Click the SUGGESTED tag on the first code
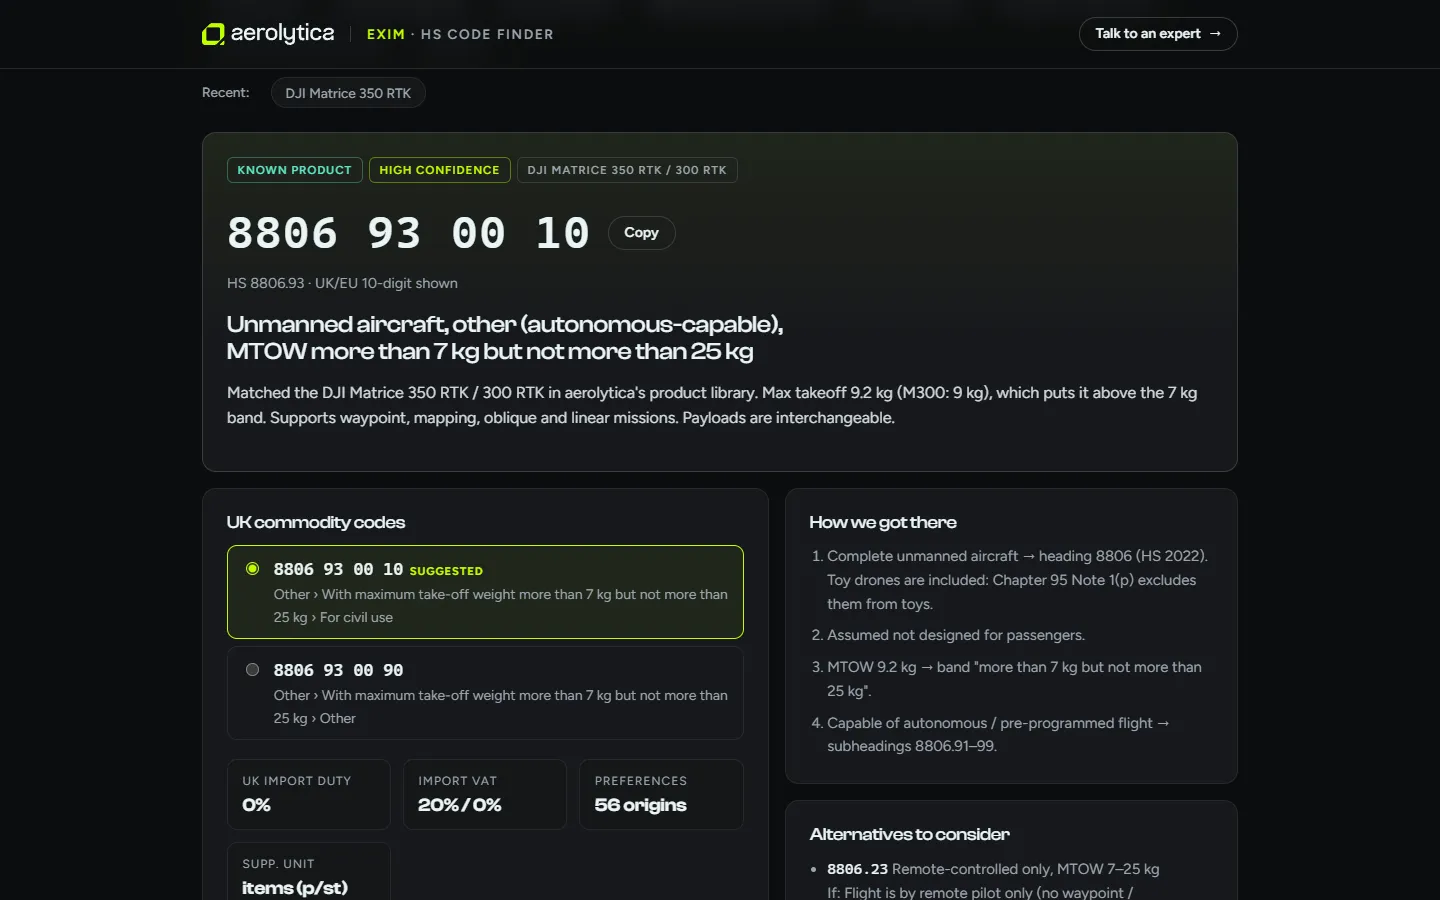Image resolution: width=1440 pixels, height=900 pixels. point(446,571)
